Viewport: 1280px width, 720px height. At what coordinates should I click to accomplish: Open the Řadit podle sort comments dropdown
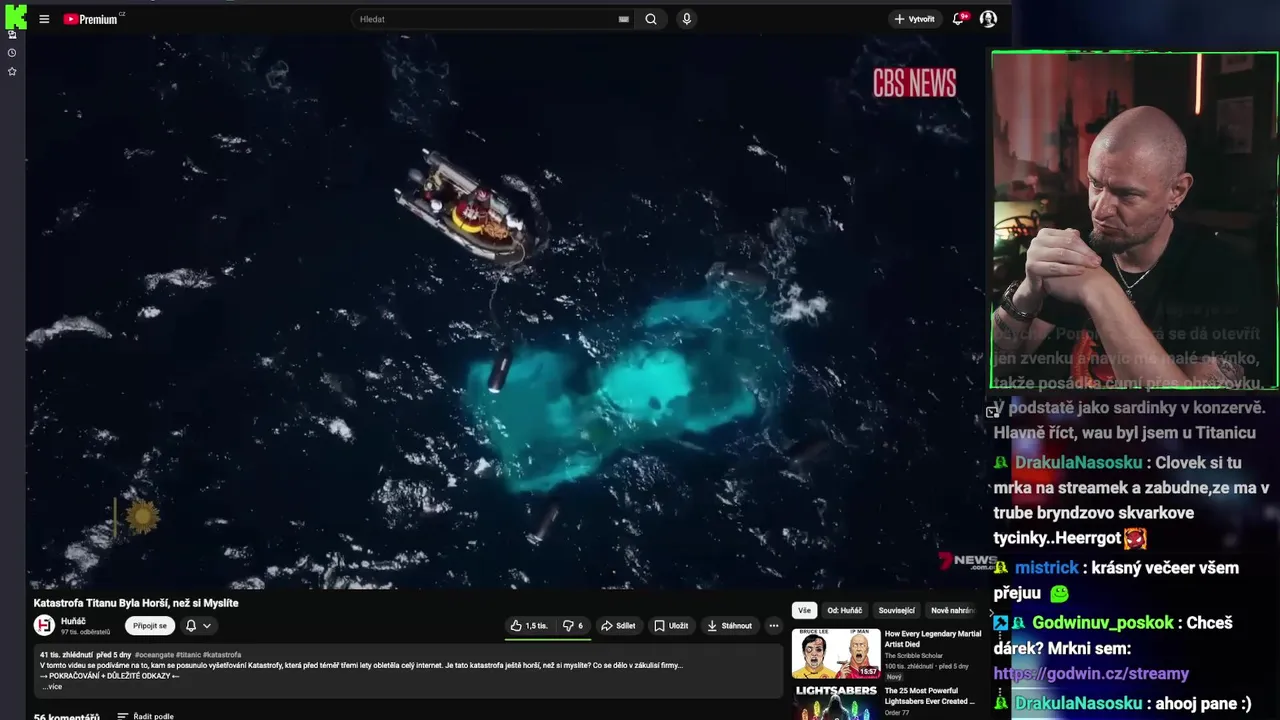pyautogui.click(x=145, y=716)
